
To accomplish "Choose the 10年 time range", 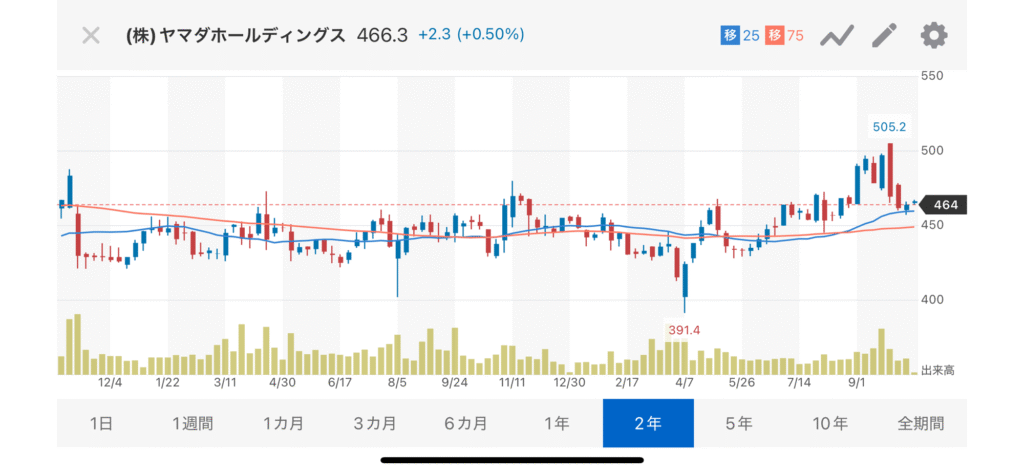I will click(830, 423).
